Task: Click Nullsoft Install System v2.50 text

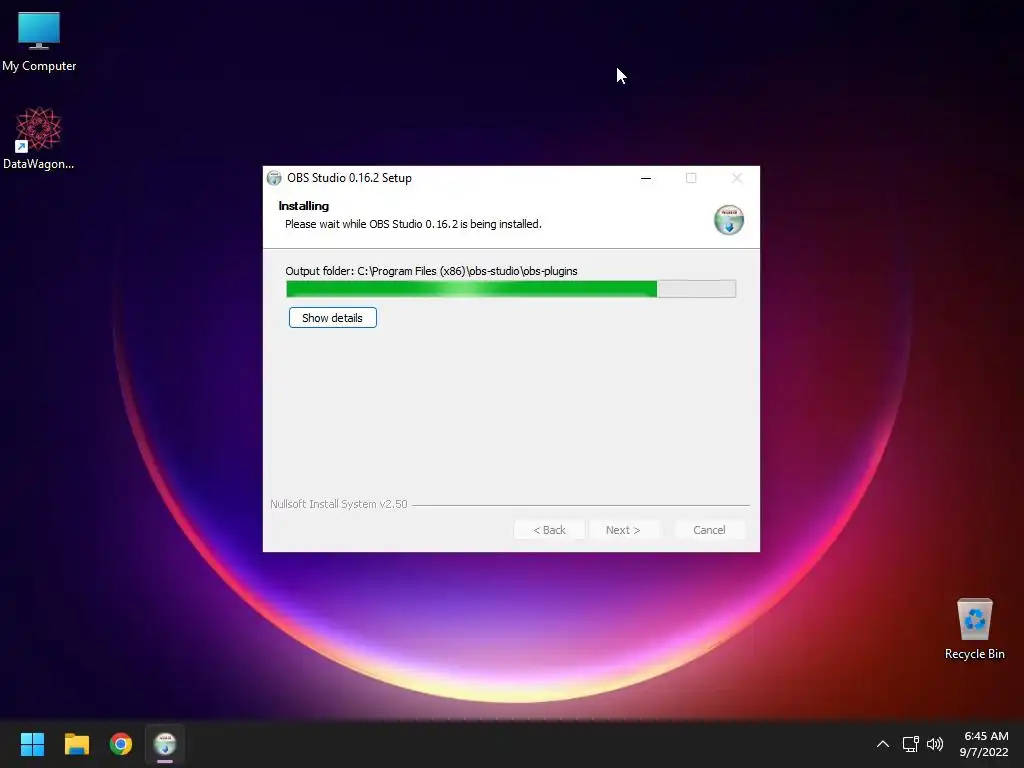Action: (339, 504)
